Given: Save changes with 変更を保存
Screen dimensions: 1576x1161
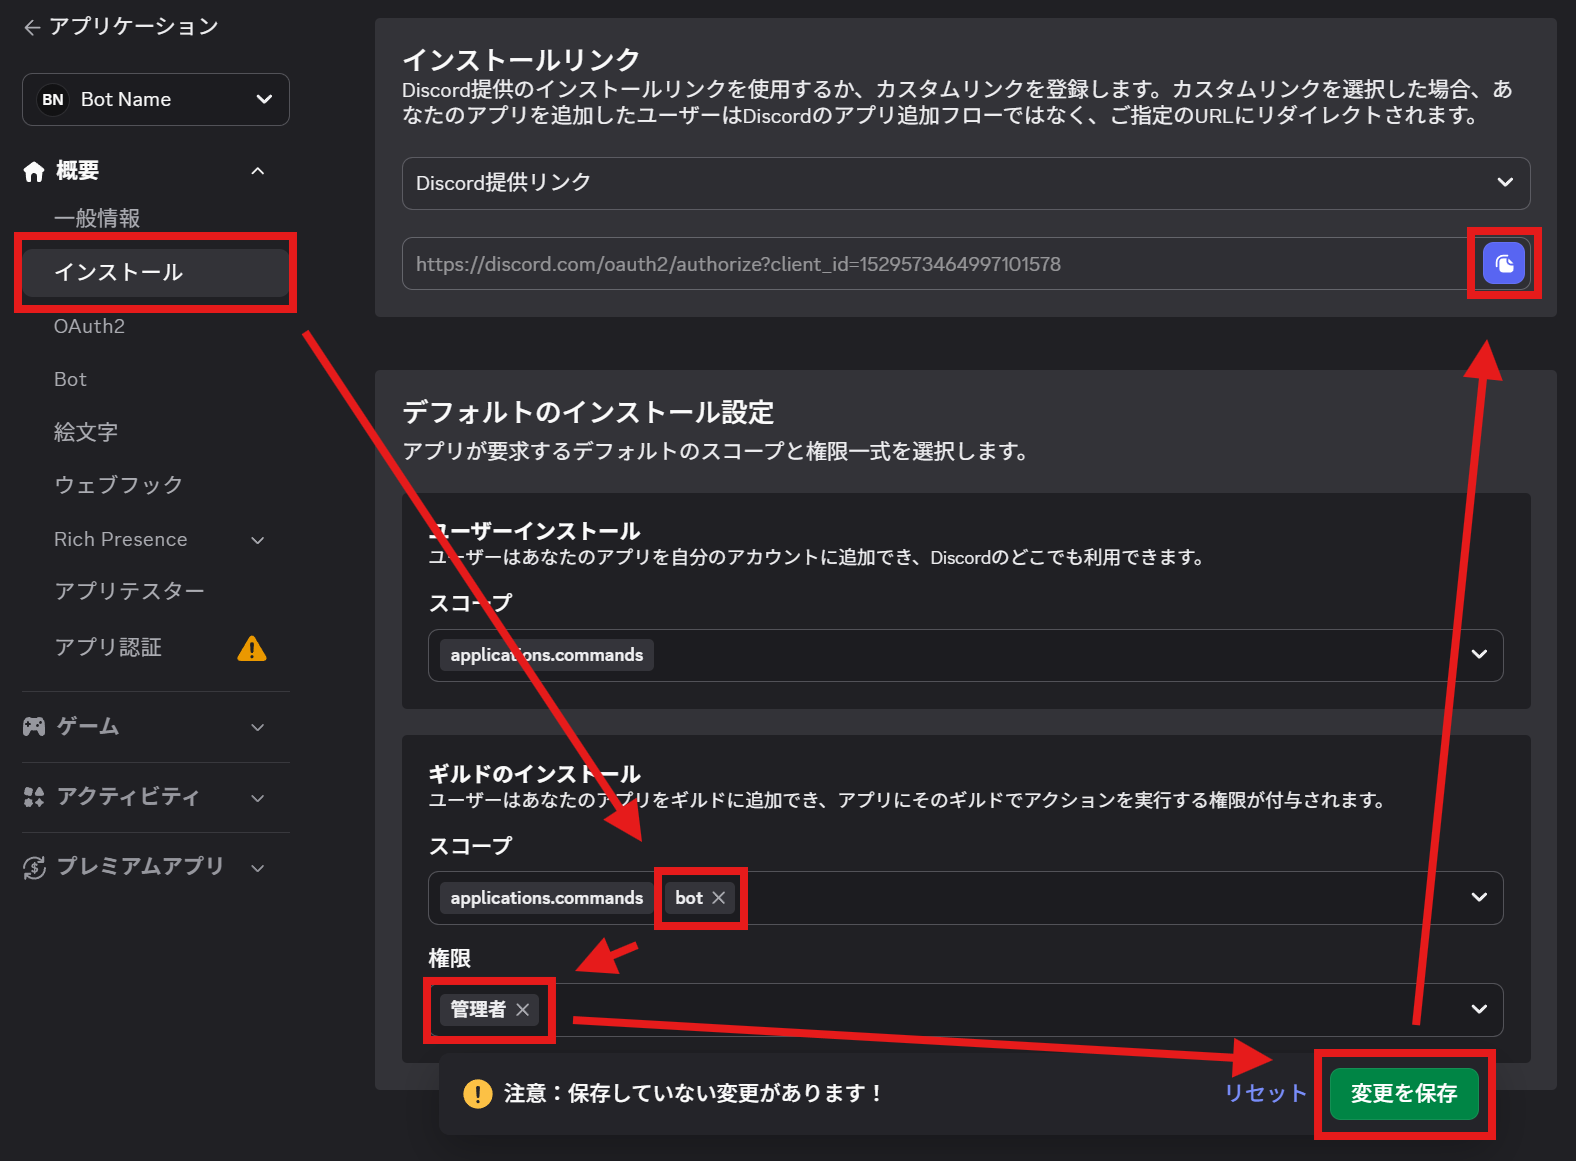Looking at the screenshot, I should tap(1404, 1094).
